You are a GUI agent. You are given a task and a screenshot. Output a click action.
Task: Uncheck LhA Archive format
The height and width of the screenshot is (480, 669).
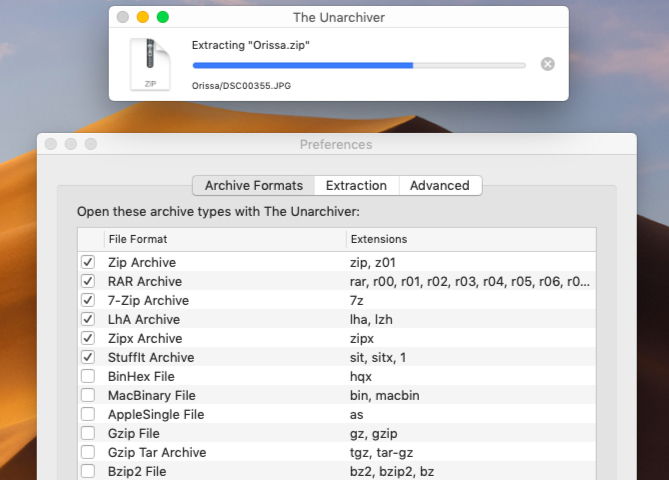pyautogui.click(x=87, y=319)
